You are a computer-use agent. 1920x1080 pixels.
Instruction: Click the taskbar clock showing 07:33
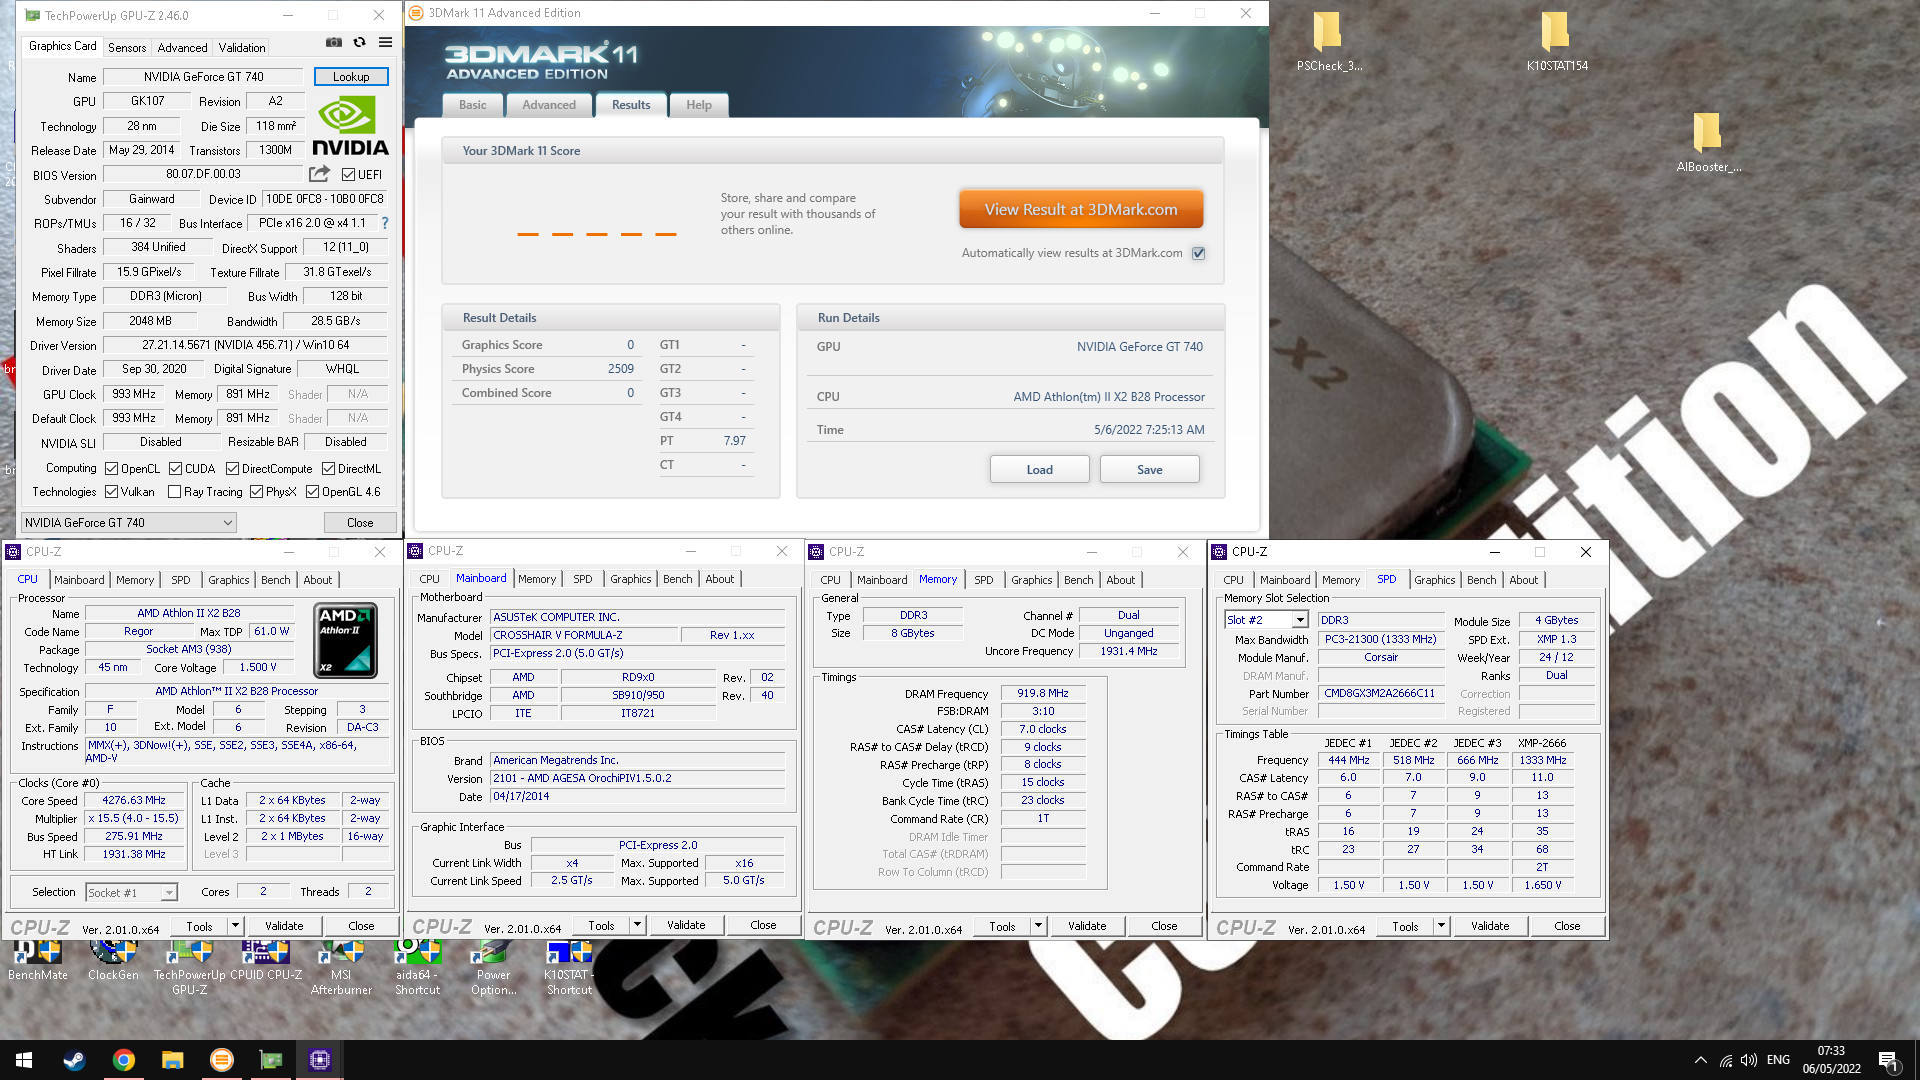point(1831,1060)
